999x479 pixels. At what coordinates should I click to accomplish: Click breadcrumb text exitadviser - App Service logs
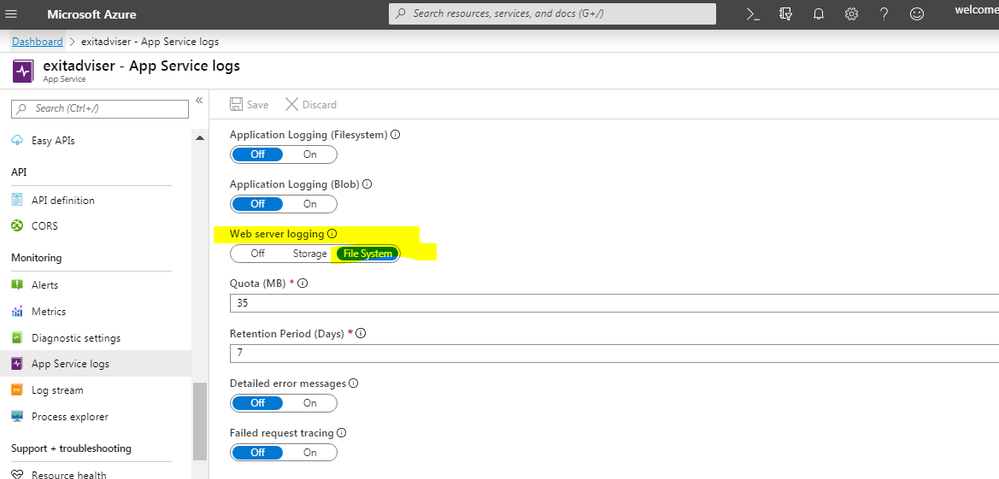150,41
